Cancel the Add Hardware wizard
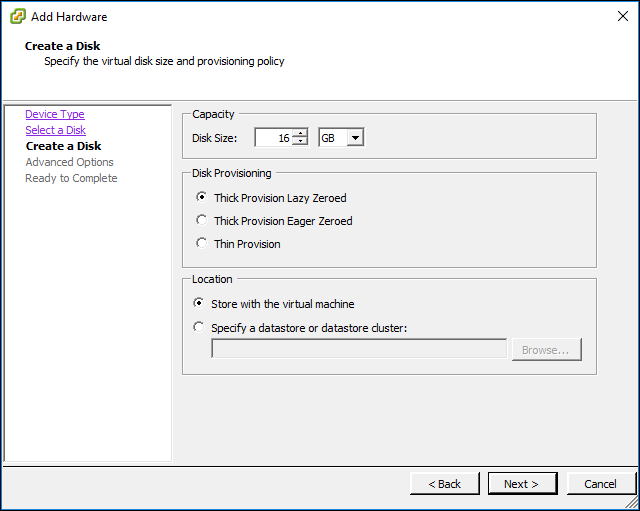This screenshot has height=511, width=640. click(601, 484)
